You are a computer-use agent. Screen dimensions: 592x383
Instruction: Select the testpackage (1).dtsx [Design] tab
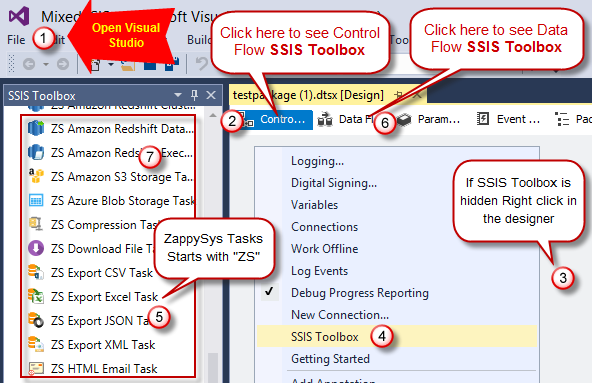(308, 95)
